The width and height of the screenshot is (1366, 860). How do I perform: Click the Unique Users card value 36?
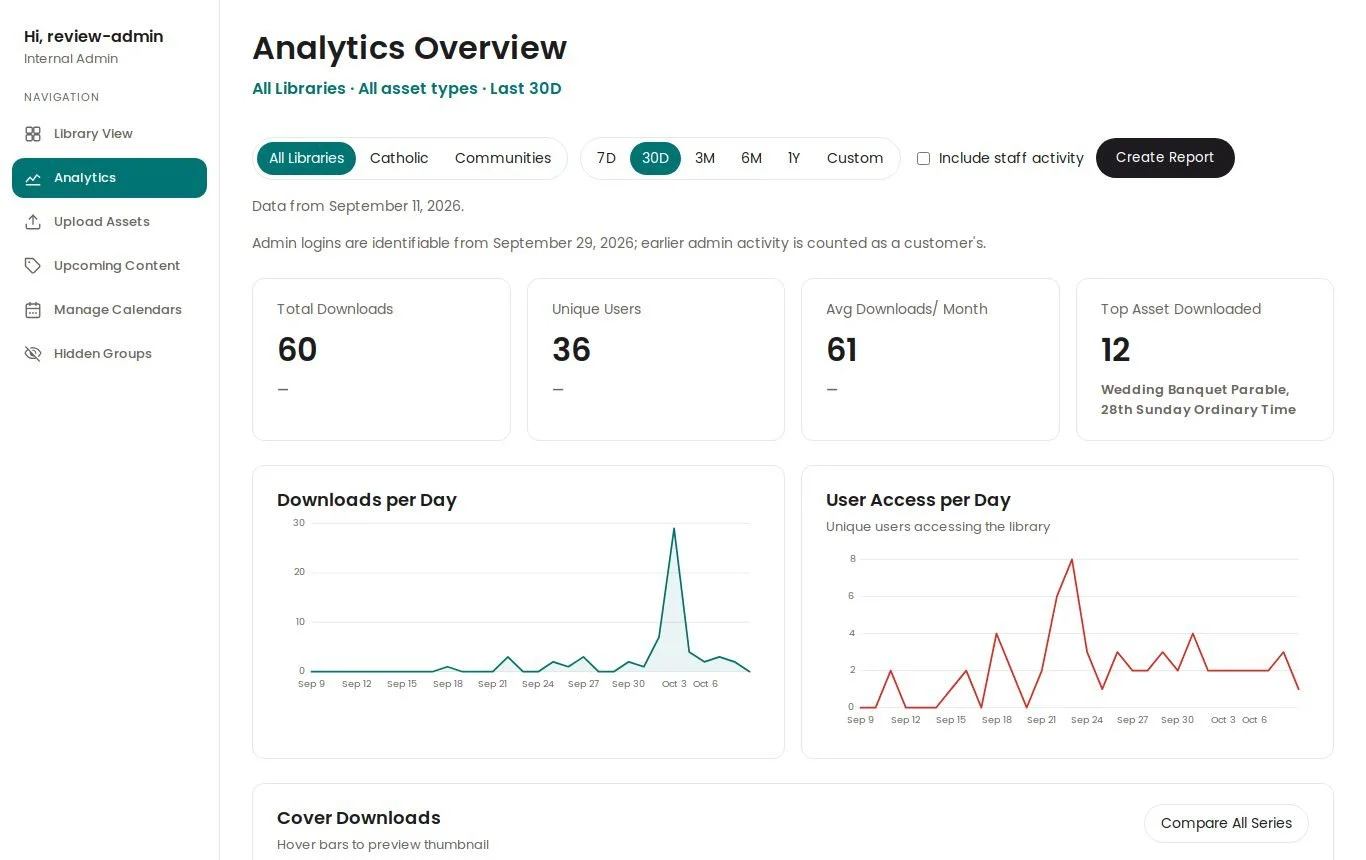click(x=571, y=350)
